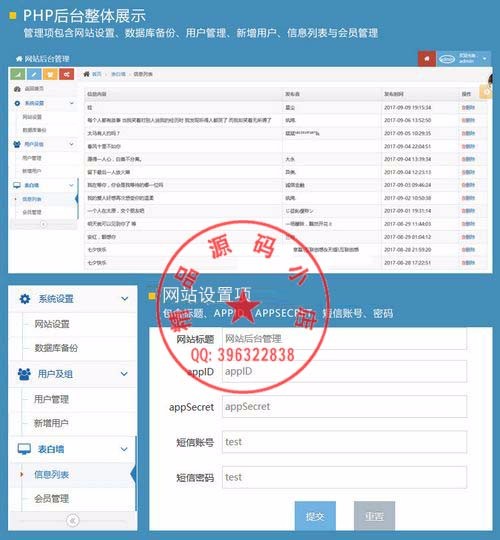Click the green chart shortcut button
Image resolution: width=500 pixels, height=540 pixels.
[x=18, y=74]
